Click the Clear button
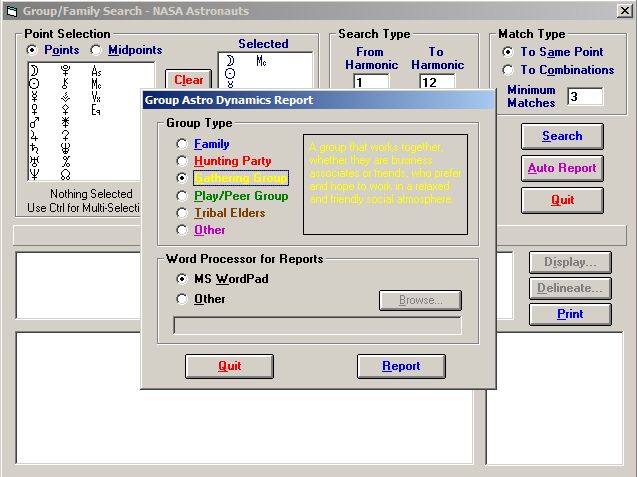Image resolution: width=637 pixels, height=477 pixels. click(189, 80)
